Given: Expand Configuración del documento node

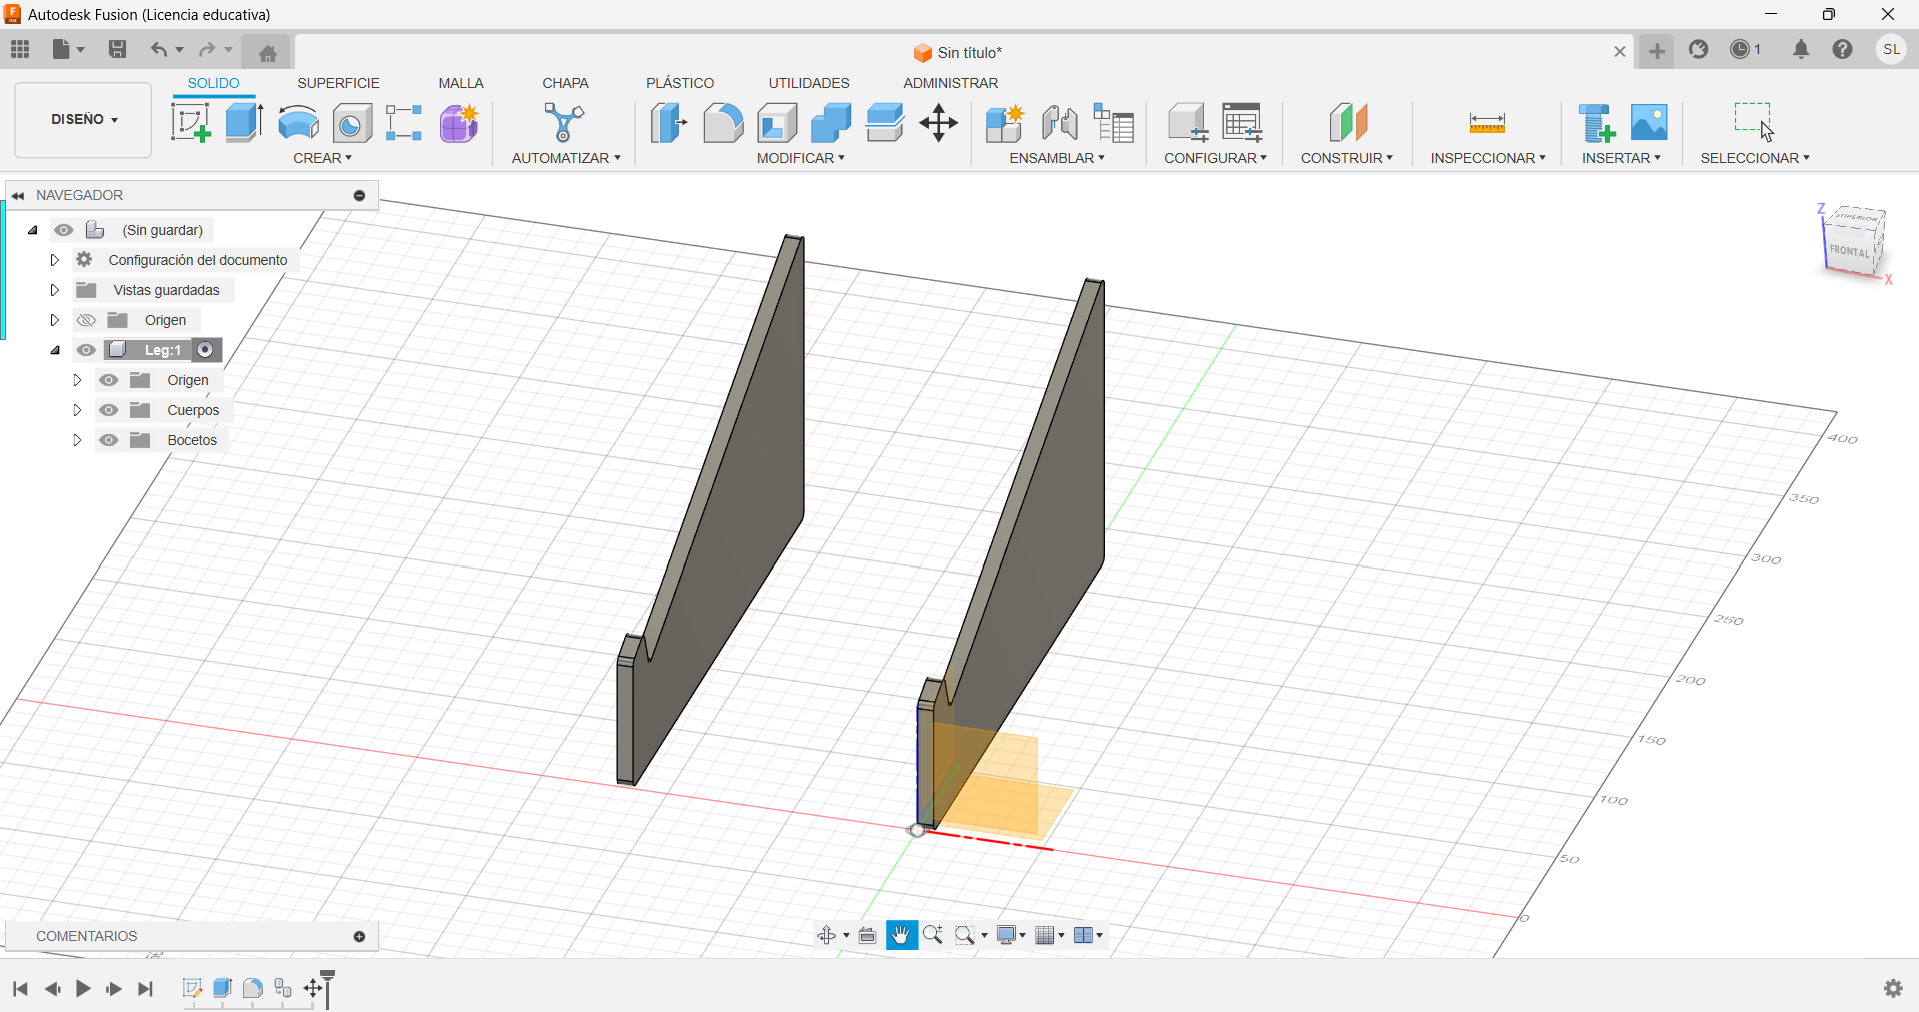Looking at the screenshot, I should tap(55, 260).
